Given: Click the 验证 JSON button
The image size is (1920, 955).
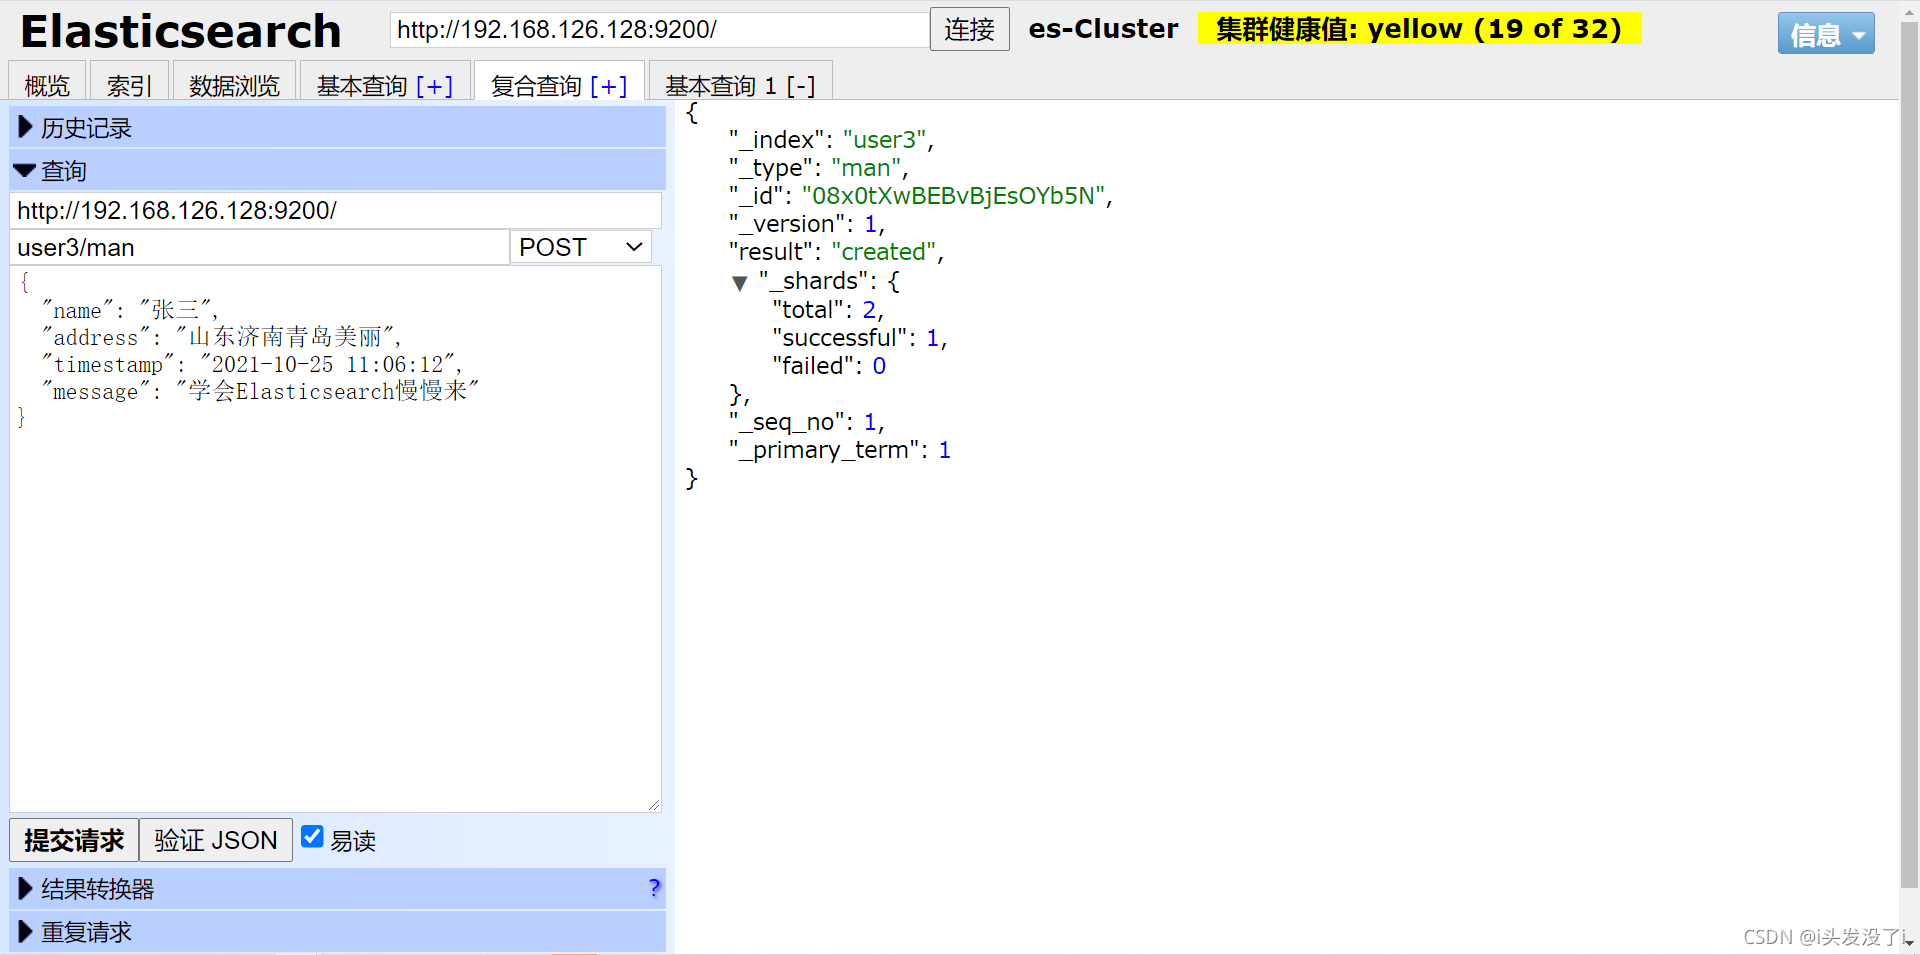Looking at the screenshot, I should [215, 840].
